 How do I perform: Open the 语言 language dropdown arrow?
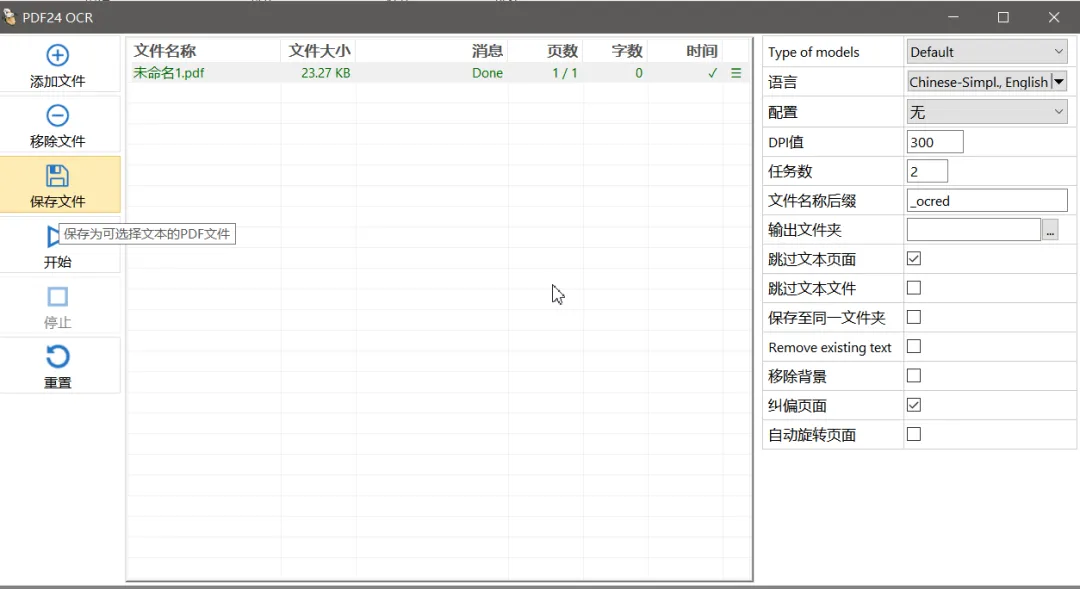pos(1059,82)
